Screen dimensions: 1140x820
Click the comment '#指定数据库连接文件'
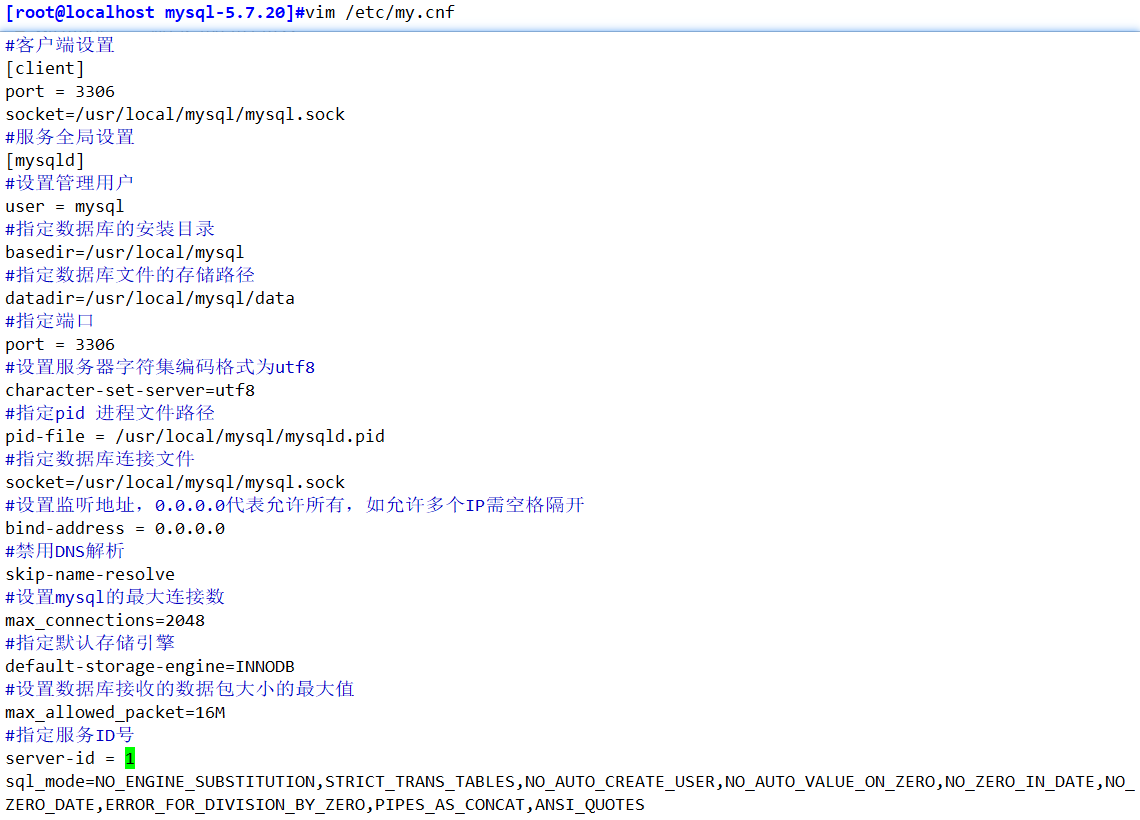click(x=100, y=459)
